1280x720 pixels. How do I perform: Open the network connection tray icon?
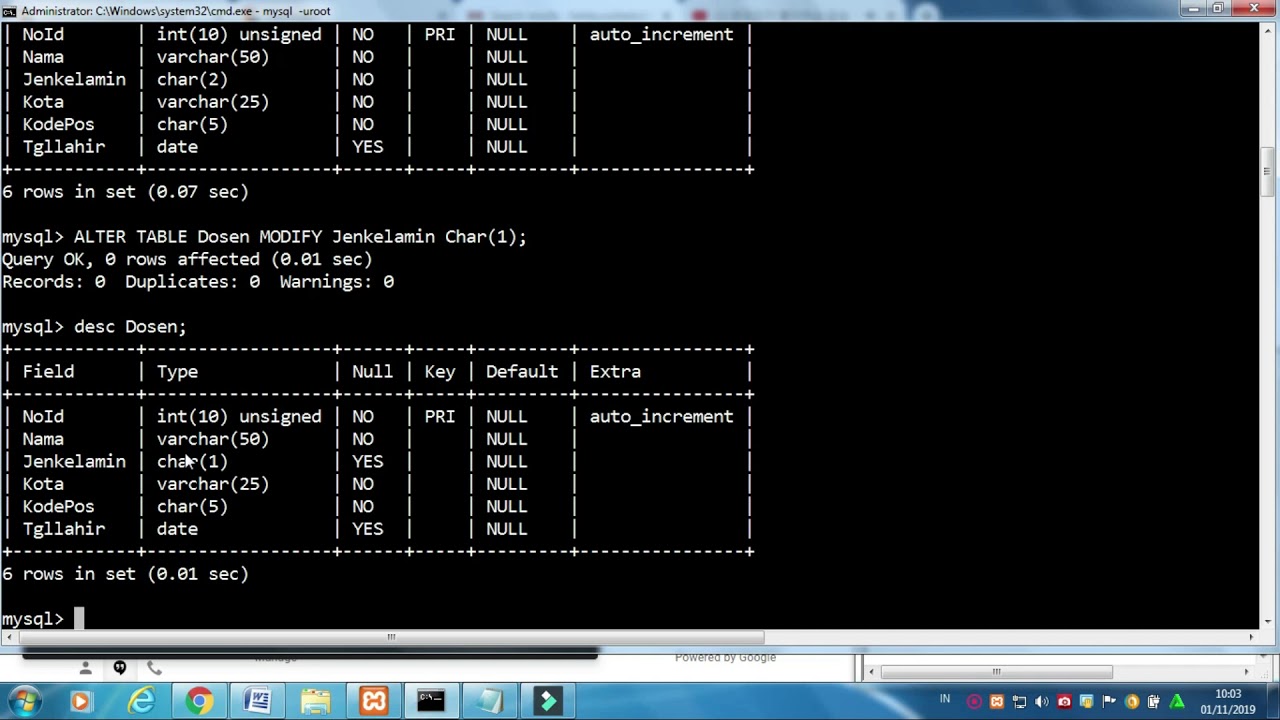1019,702
